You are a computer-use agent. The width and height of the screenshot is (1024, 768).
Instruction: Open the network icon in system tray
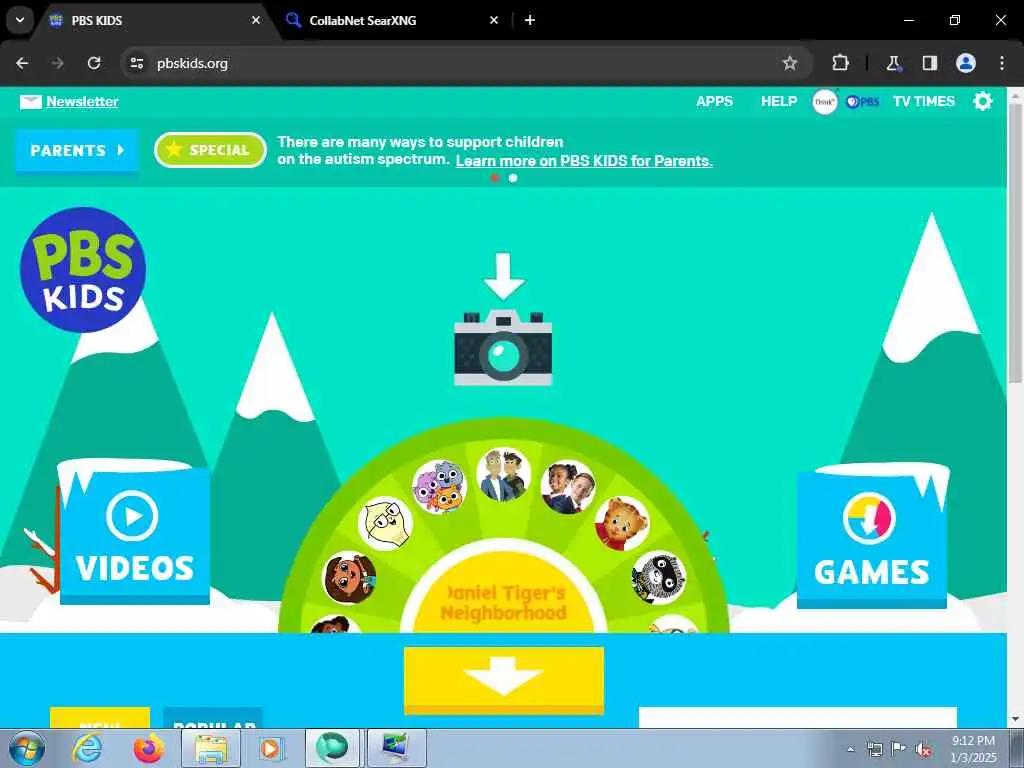874,750
